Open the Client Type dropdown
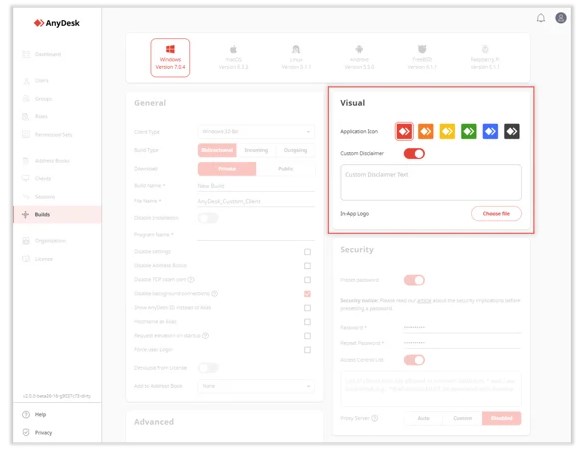 point(256,132)
